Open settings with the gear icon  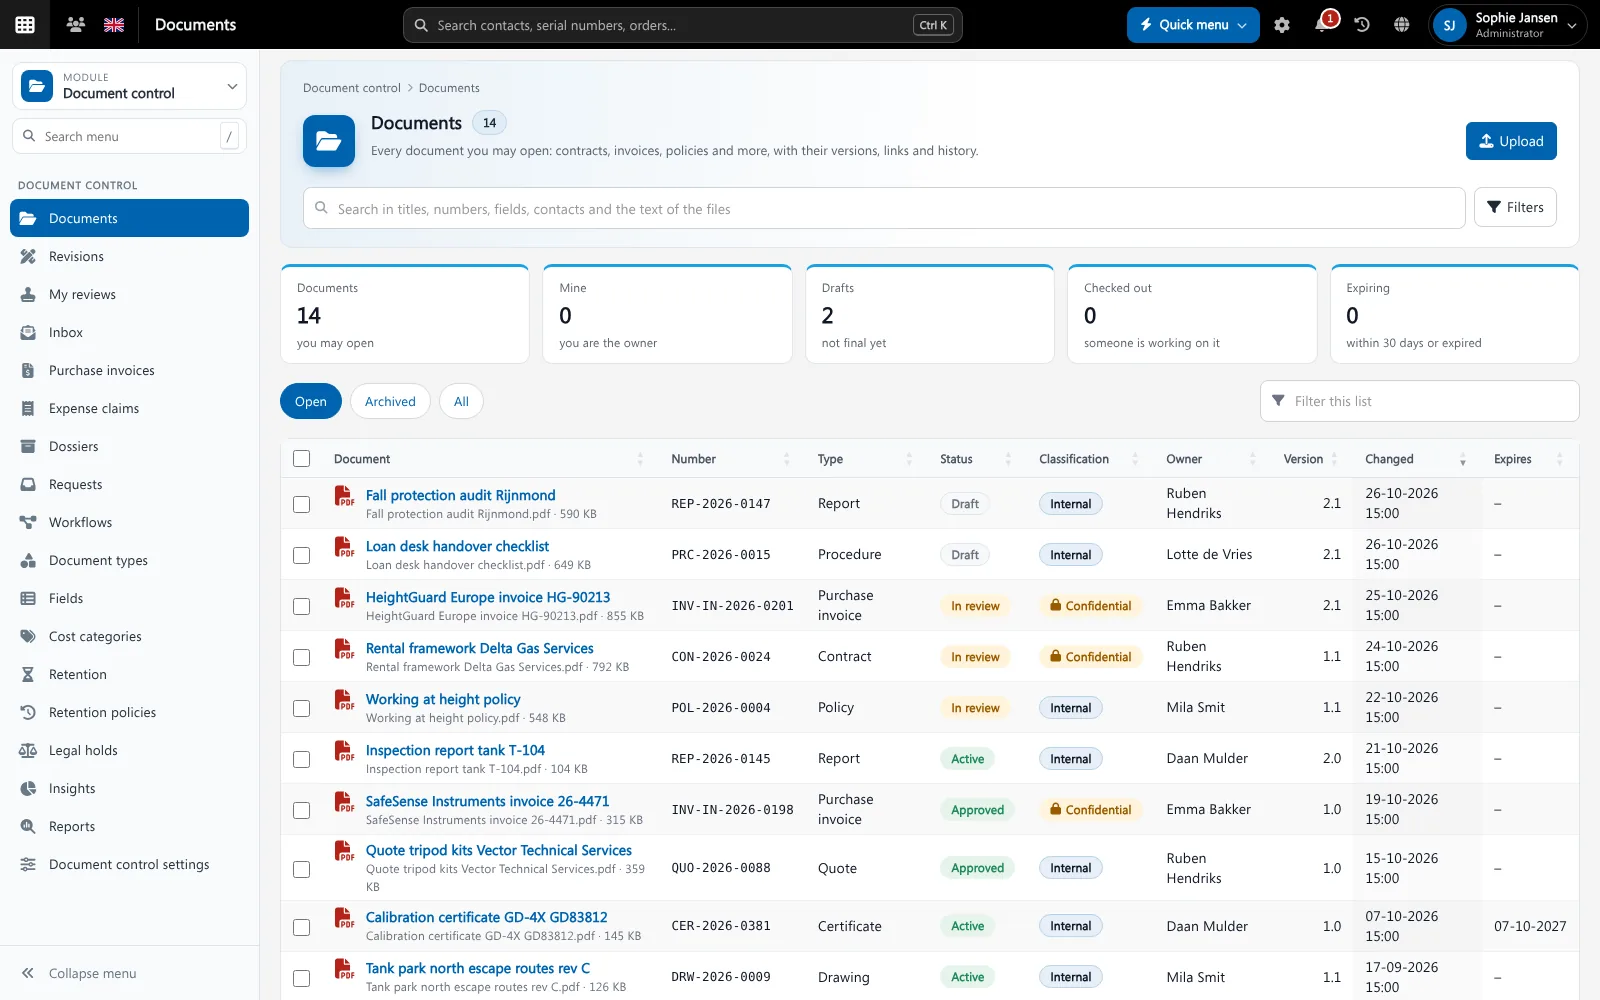[x=1282, y=25]
